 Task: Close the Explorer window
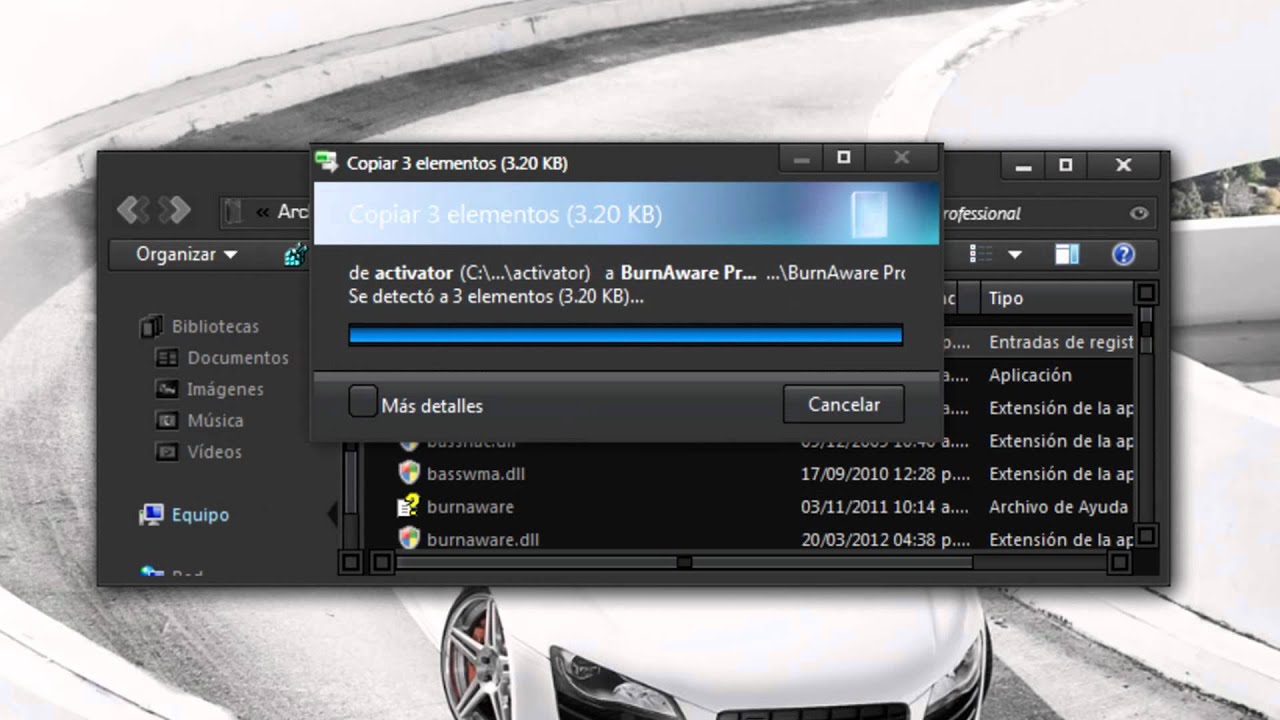1124,165
